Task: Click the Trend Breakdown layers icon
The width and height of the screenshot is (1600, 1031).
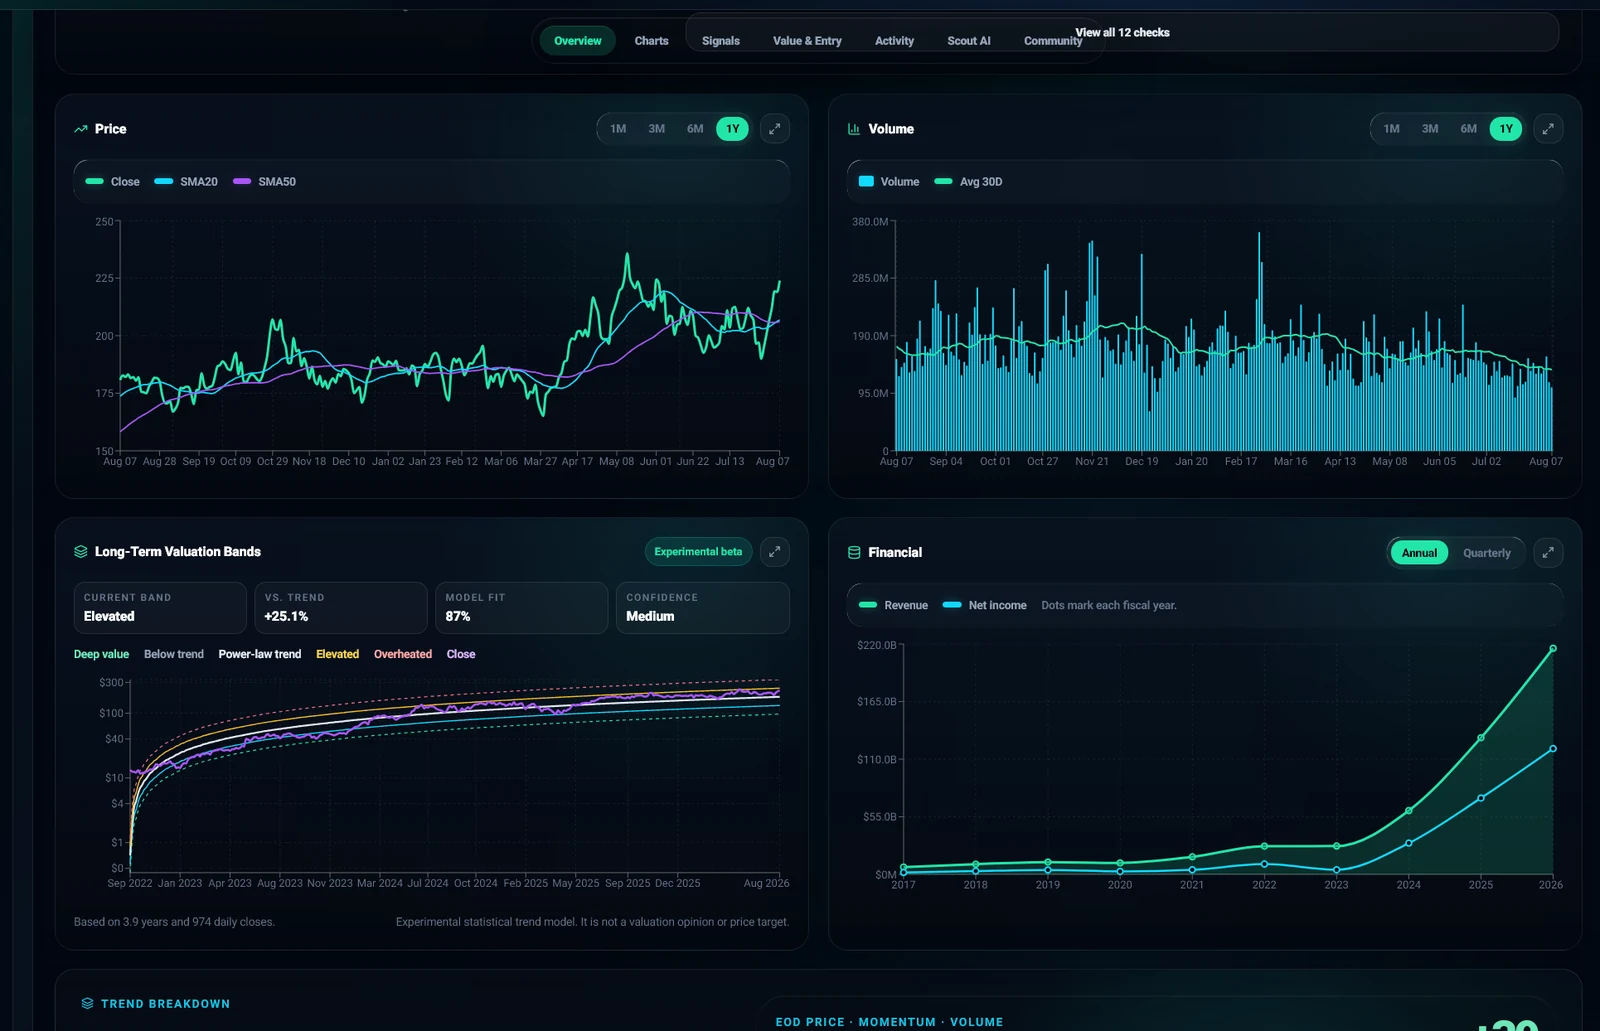Action: click(x=88, y=1003)
